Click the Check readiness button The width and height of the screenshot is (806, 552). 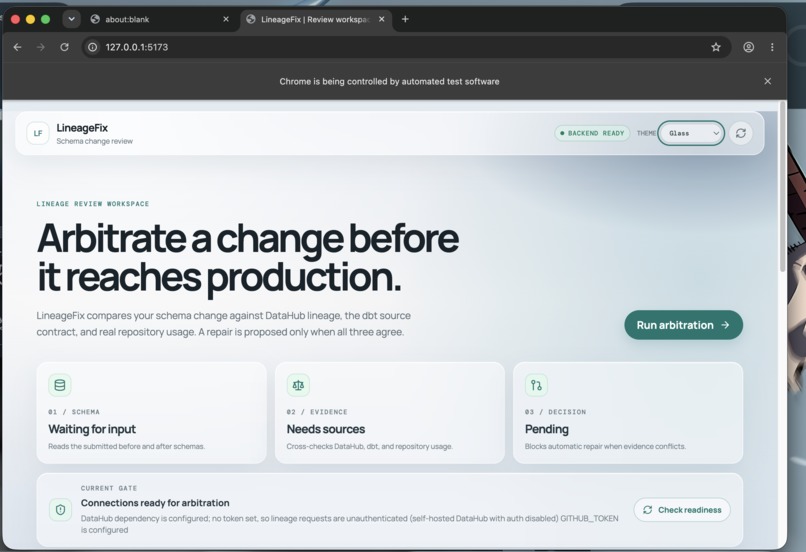(682, 510)
